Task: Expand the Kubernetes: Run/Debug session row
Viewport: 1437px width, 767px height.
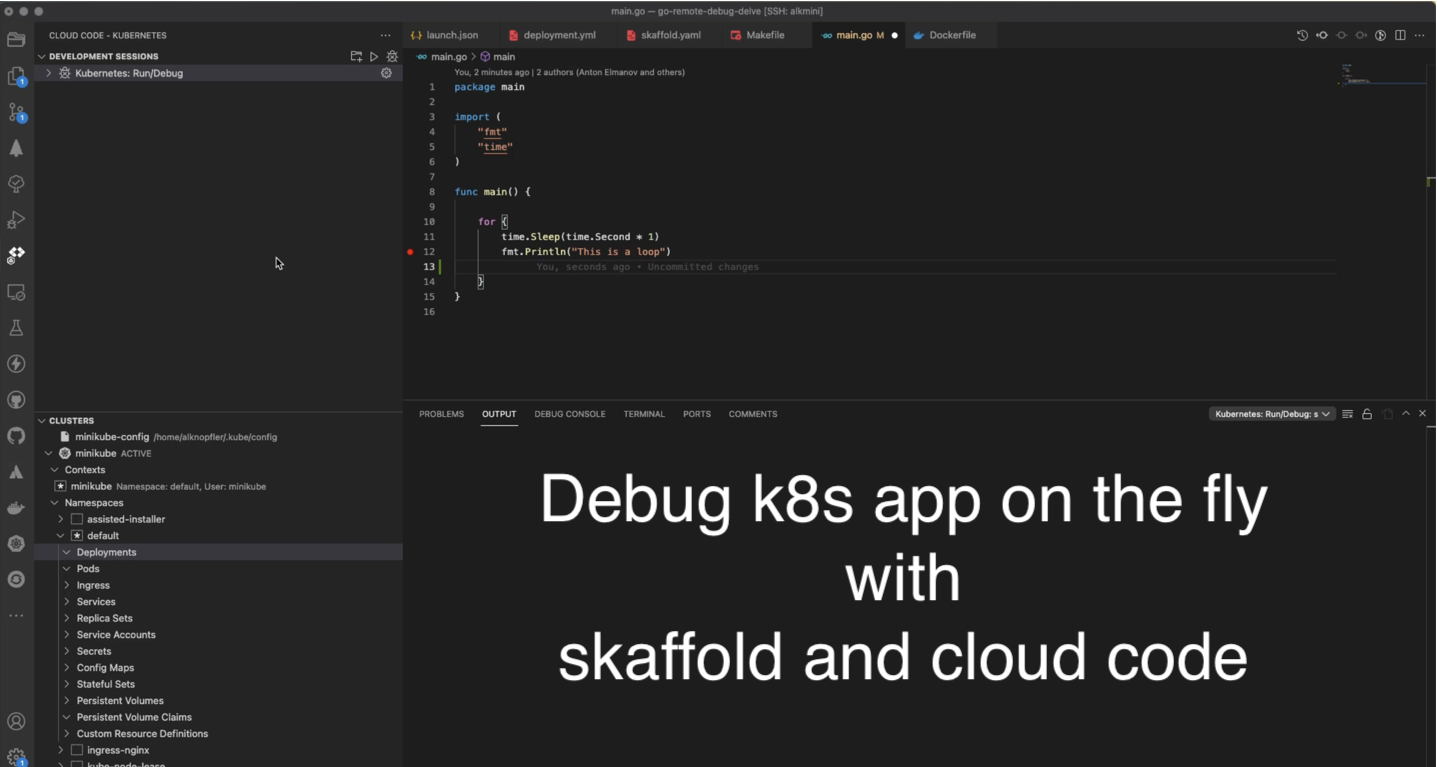Action: click(x=48, y=73)
